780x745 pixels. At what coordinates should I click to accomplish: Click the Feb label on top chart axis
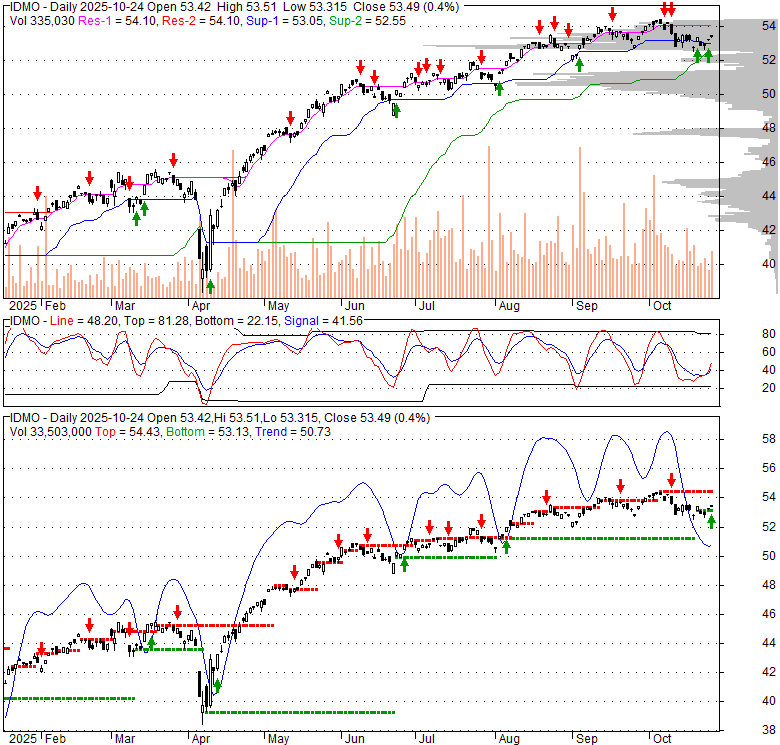point(55,305)
